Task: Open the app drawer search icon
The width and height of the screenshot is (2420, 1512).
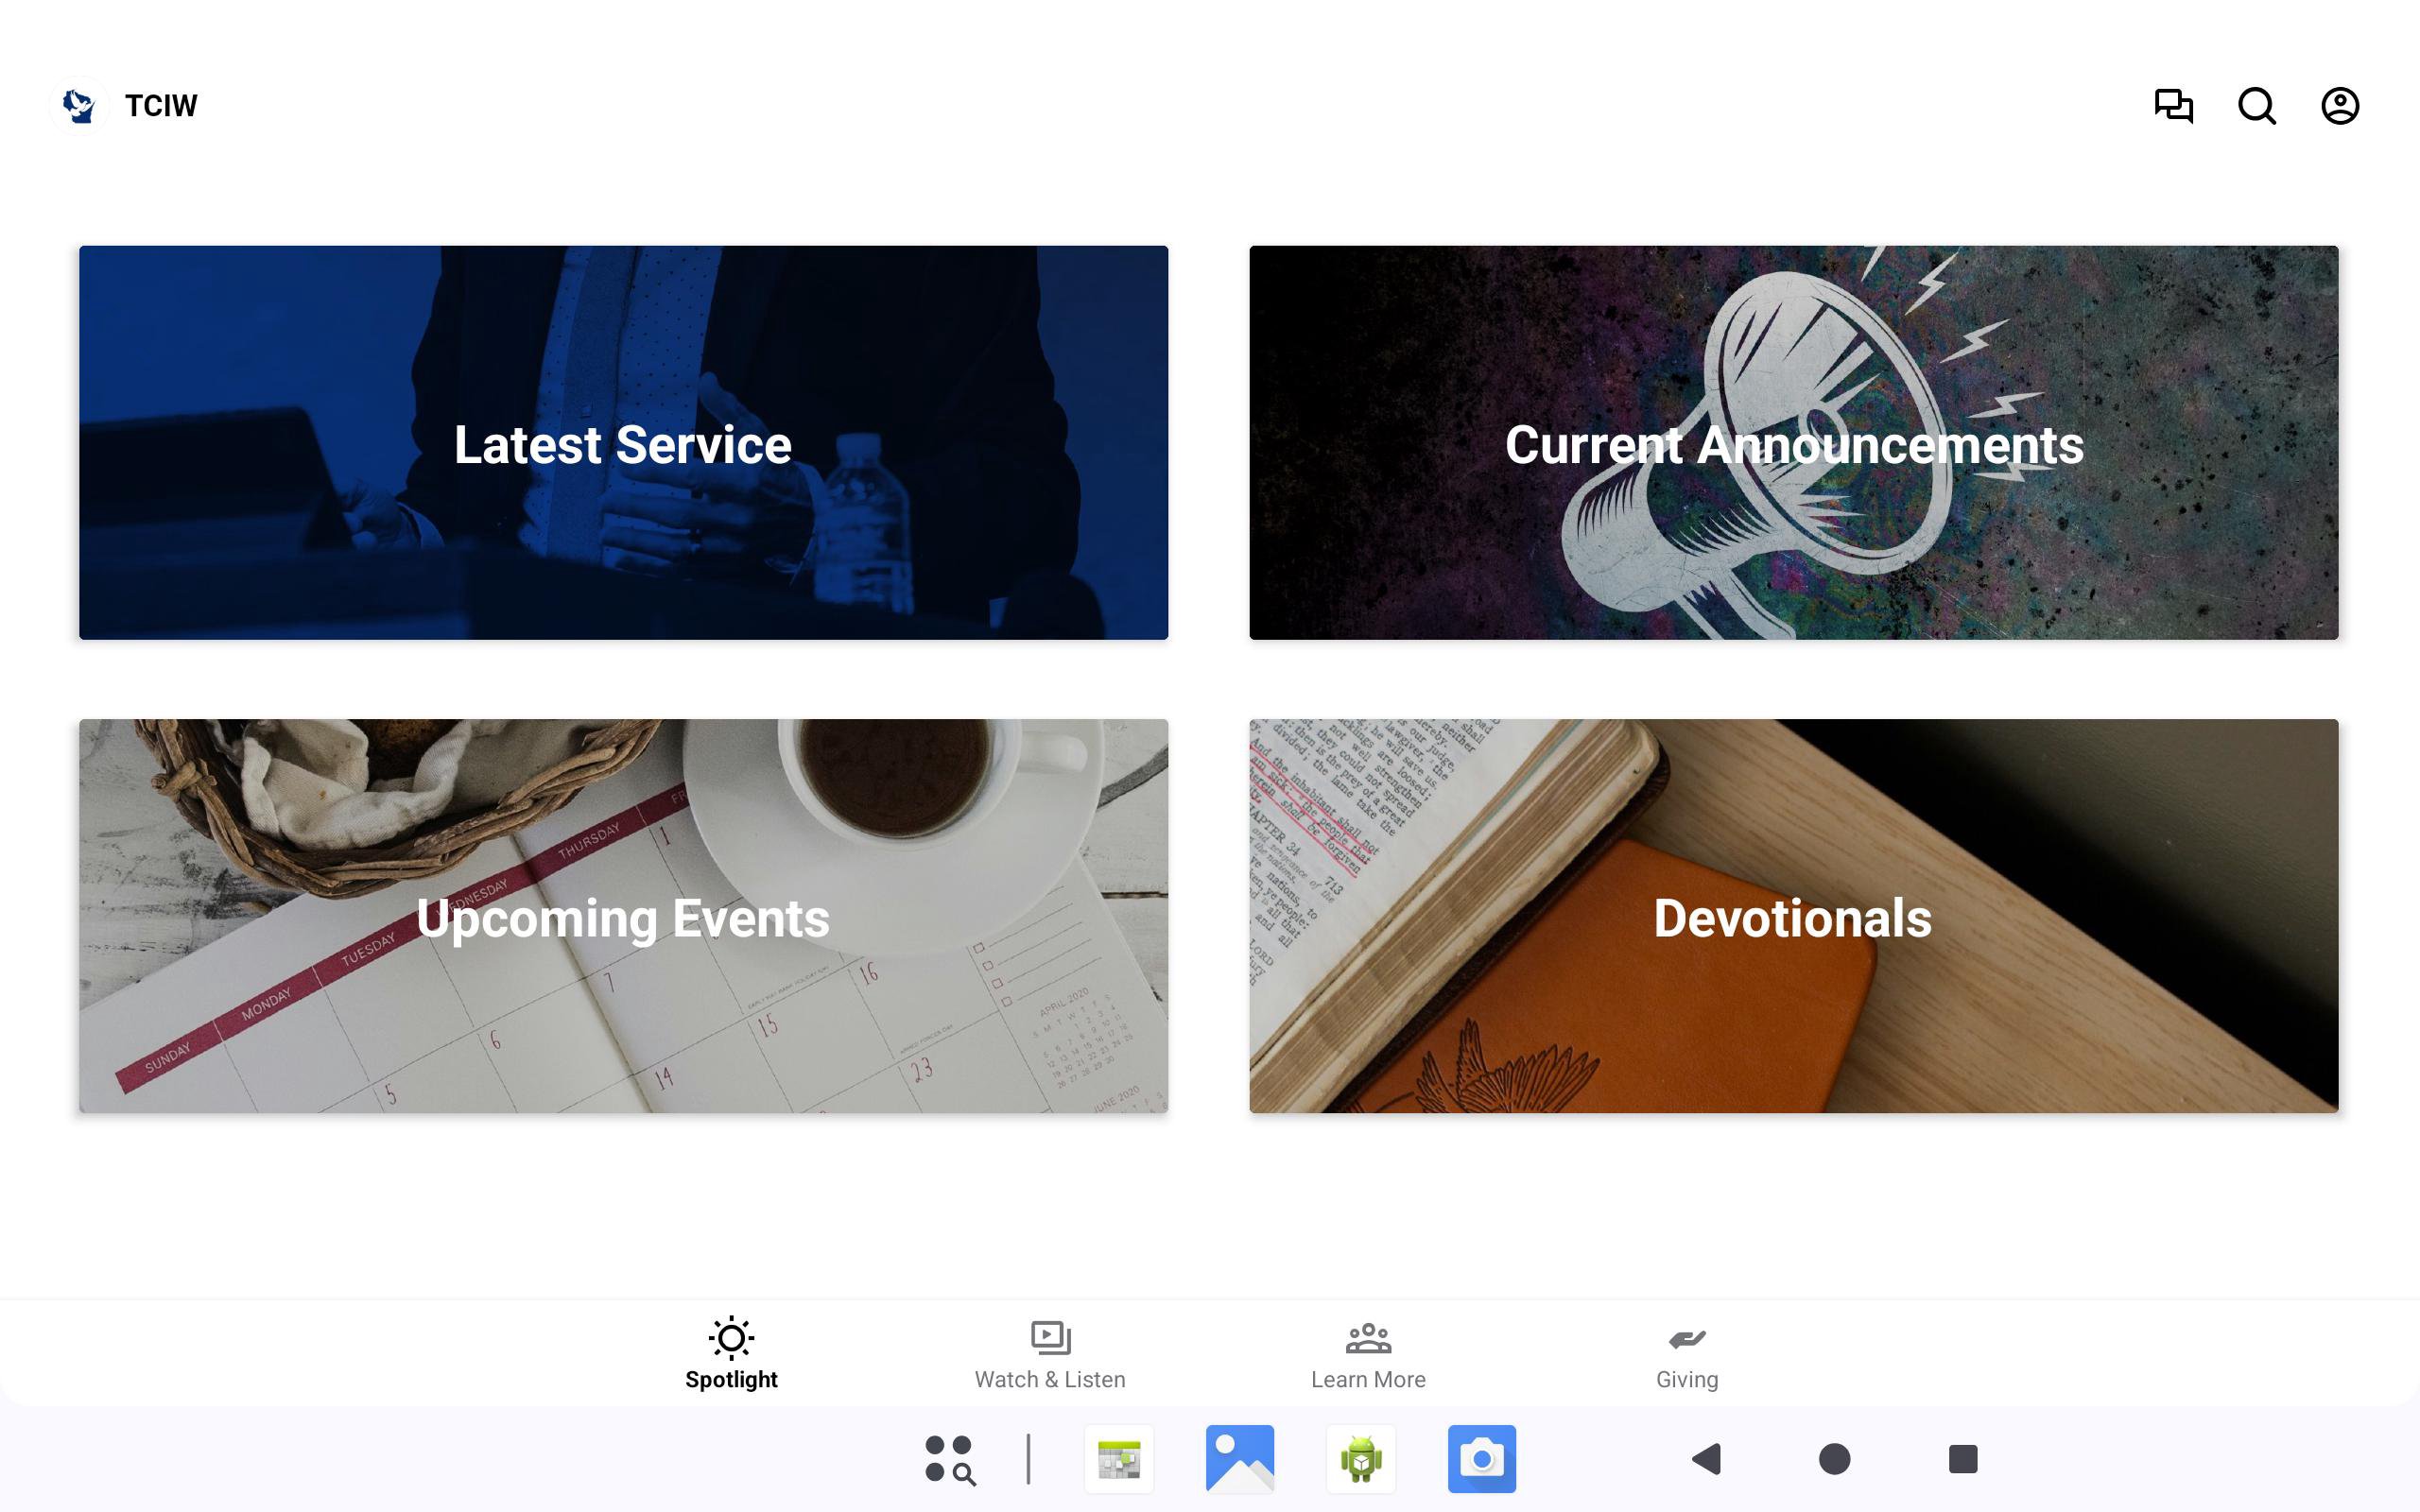Action: (950, 1459)
